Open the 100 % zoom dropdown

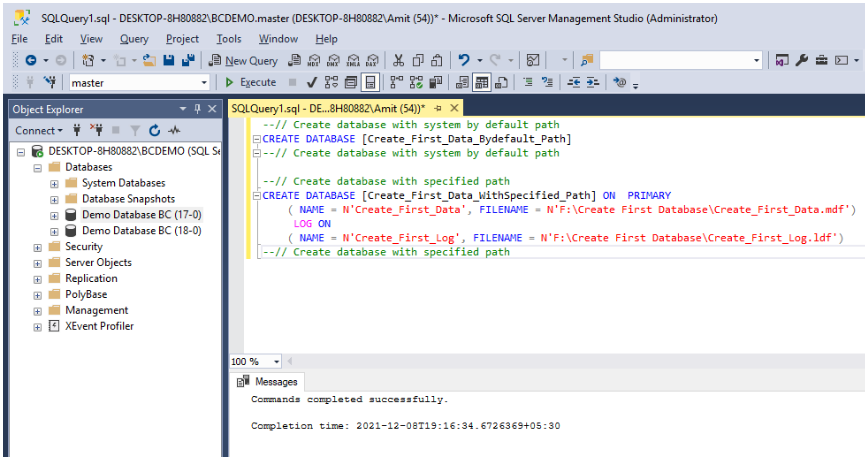(x=255, y=362)
